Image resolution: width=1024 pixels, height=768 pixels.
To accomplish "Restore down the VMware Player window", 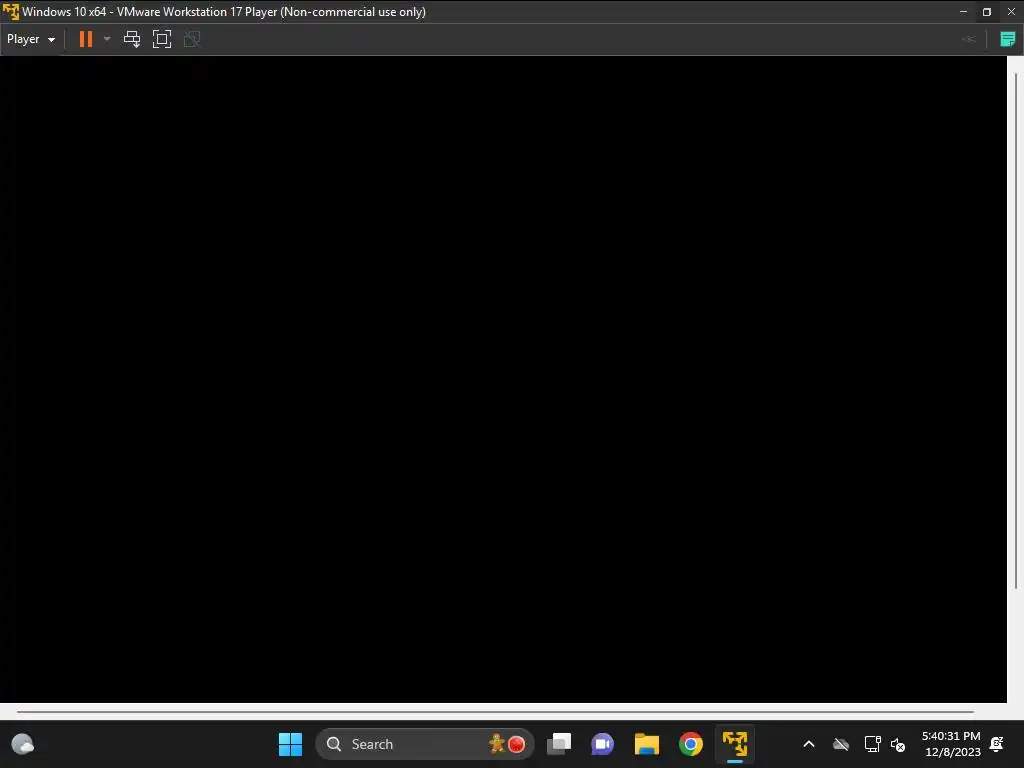I will coord(987,12).
